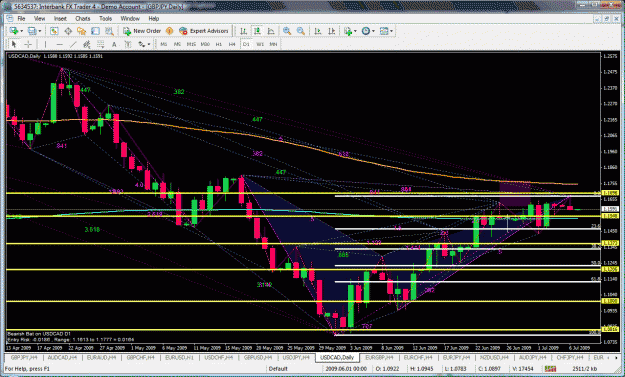
Task: Switch to the M15 timeframe
Action: coord(191,44)
